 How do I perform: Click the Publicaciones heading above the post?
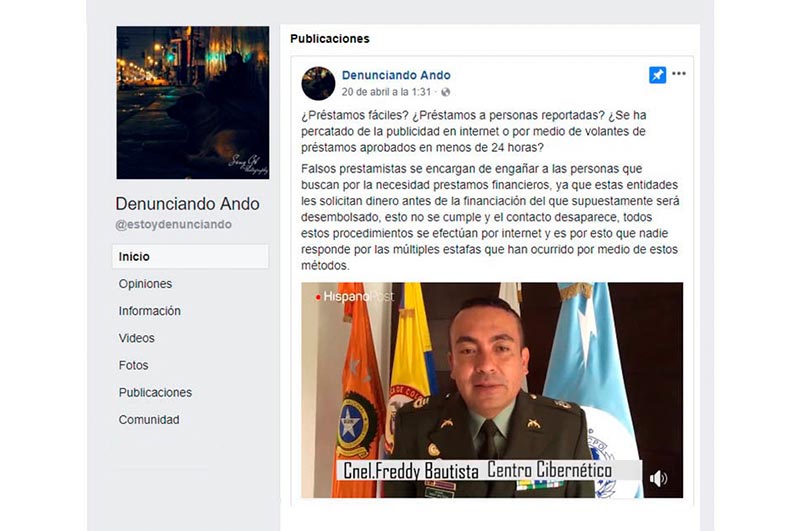(x=330, y=39)
